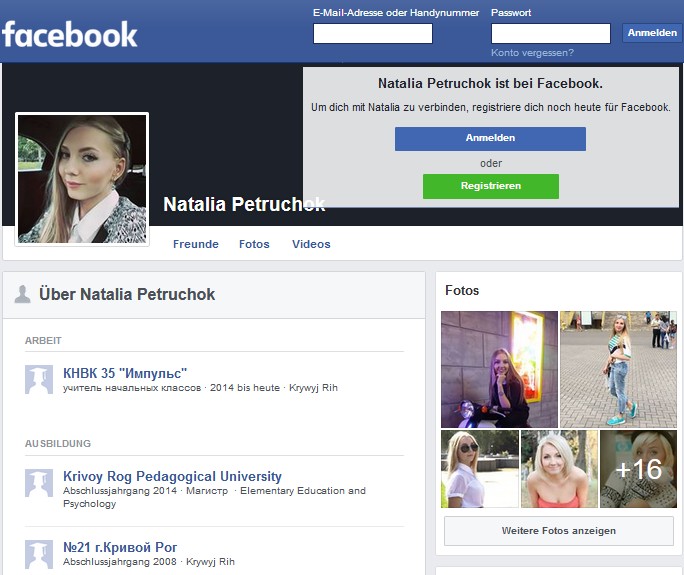This screenshot has width=684, height=575.
Task: Click the Krivoy Rog Pedagogical University icon
Action: click(39, 483)
